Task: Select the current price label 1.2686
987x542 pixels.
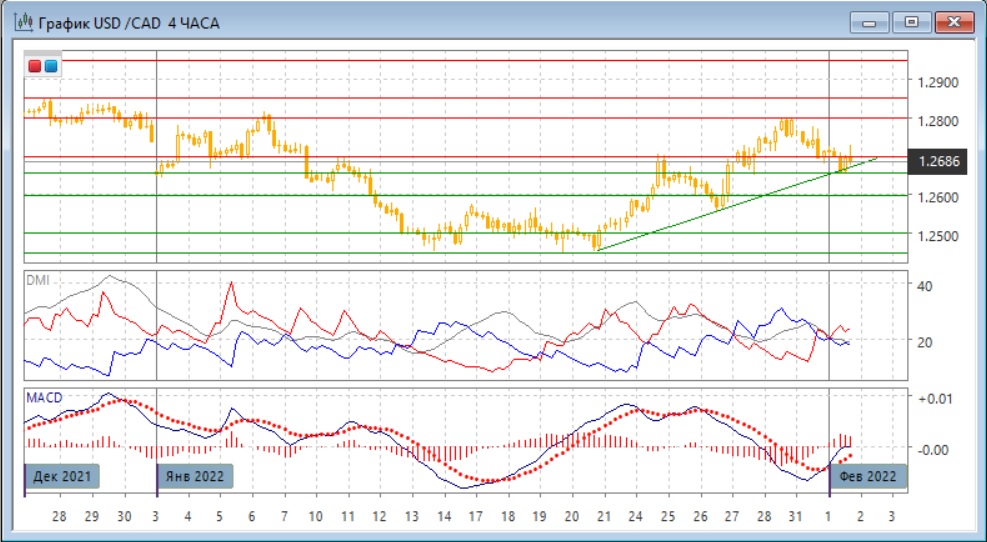Action: [937, 160]
